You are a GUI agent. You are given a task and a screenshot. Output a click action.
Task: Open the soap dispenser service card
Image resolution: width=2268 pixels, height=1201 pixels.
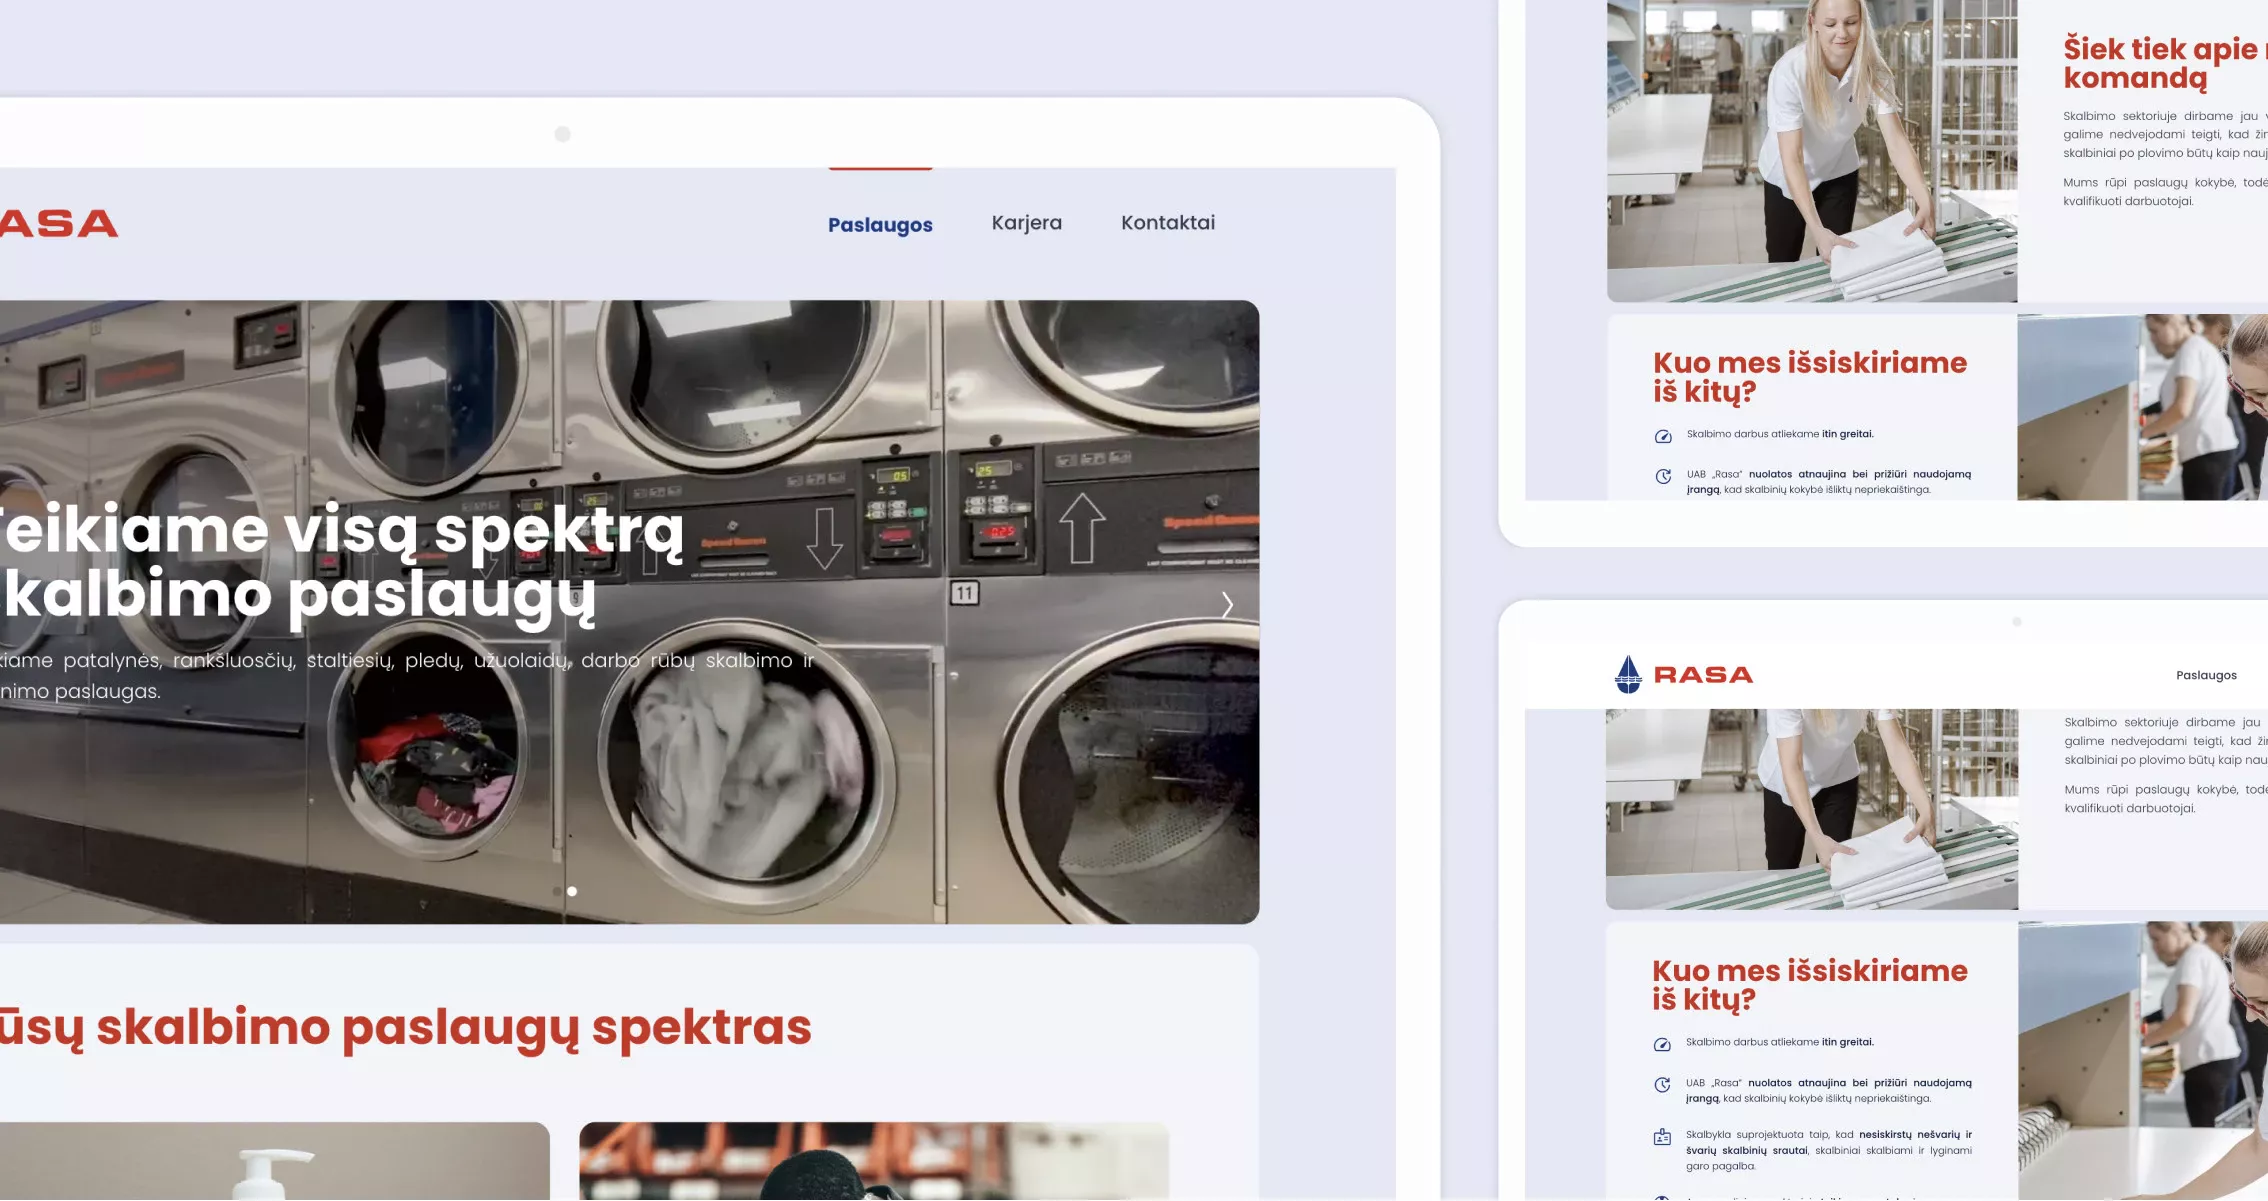point(274,1161)
